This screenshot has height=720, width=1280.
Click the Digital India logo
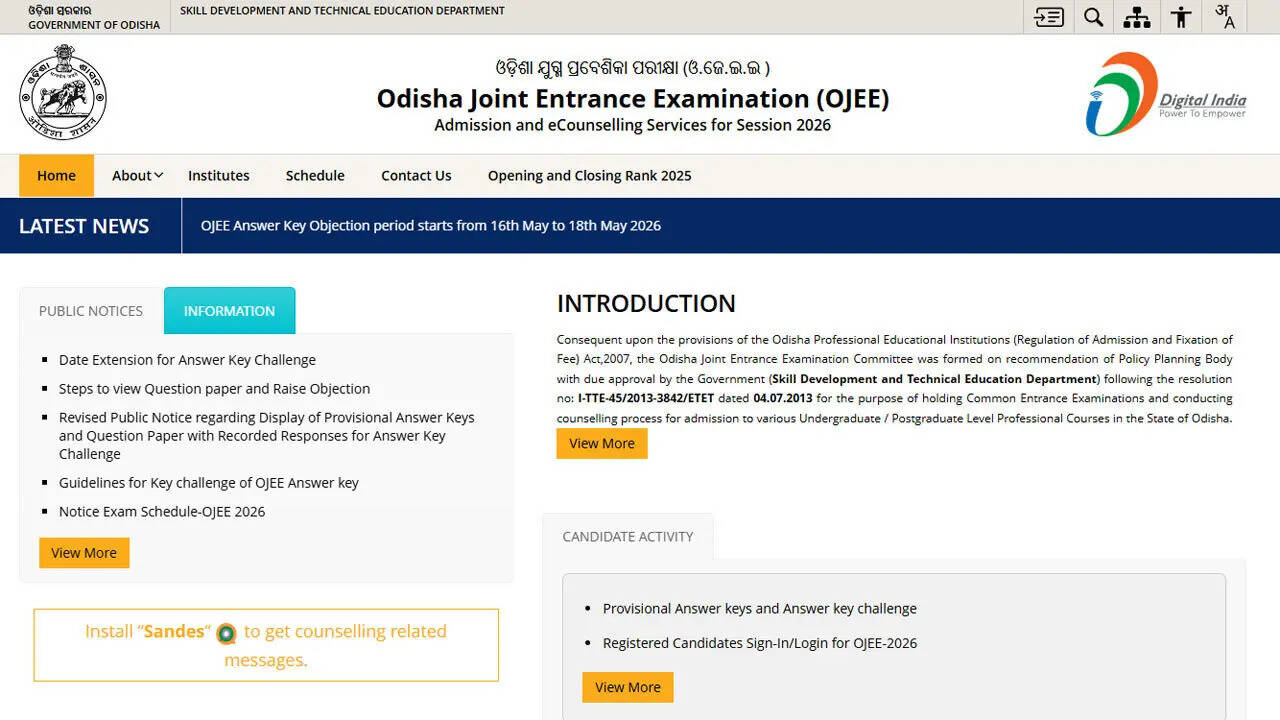[1166, 94]
